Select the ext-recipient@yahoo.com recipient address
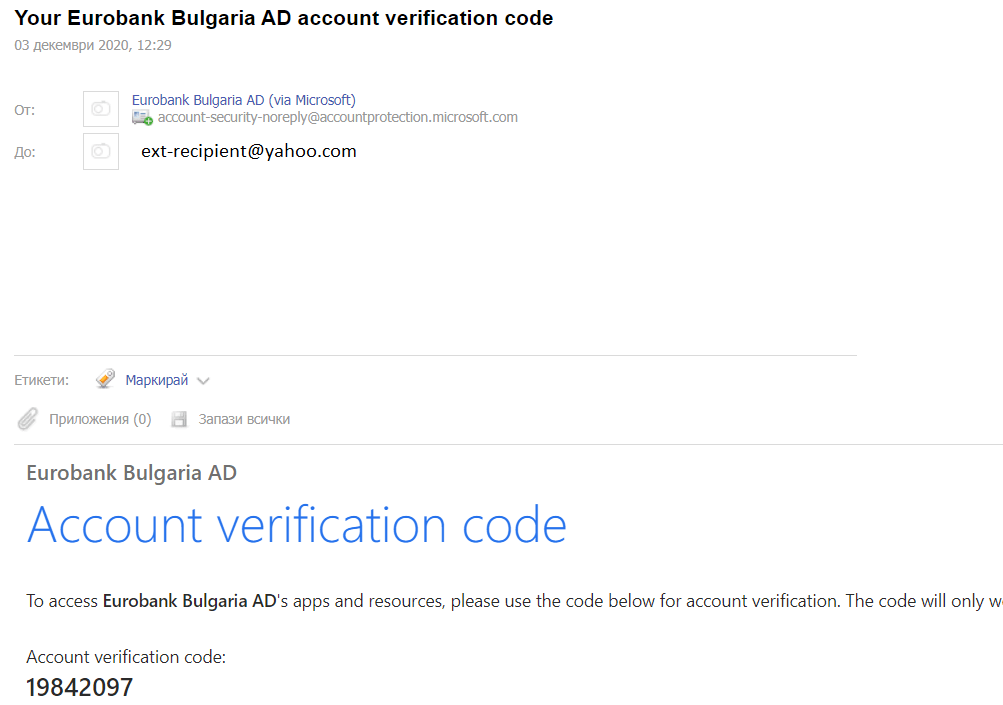 pos(249,151)
